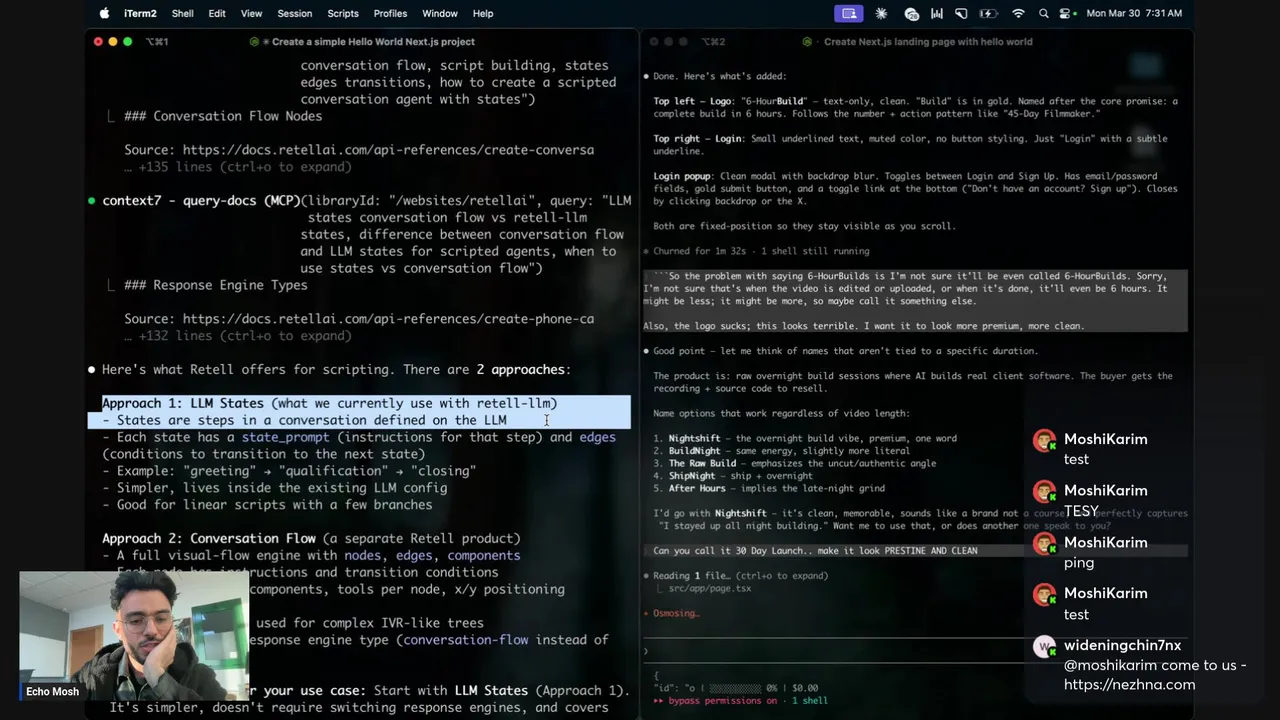Viewport: 1280px width, 720px height.
Task: Open the chat bubble icon with badge 26
Action: tap(911, 13)
